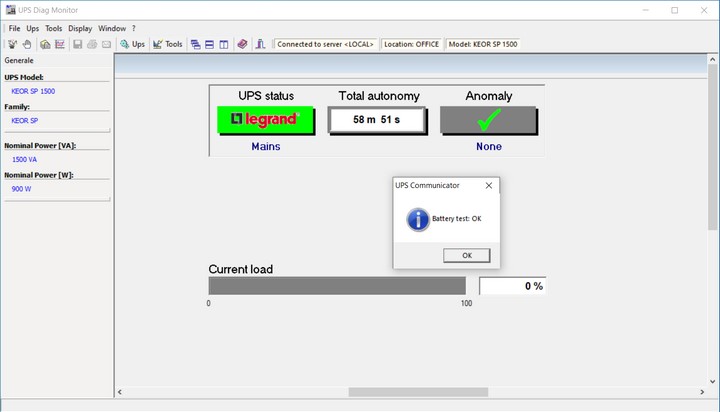Image resolution: width=720 pixels, height=412 pixels.
Task: Click the 900 W nominal power value
Action: point(21,189)
